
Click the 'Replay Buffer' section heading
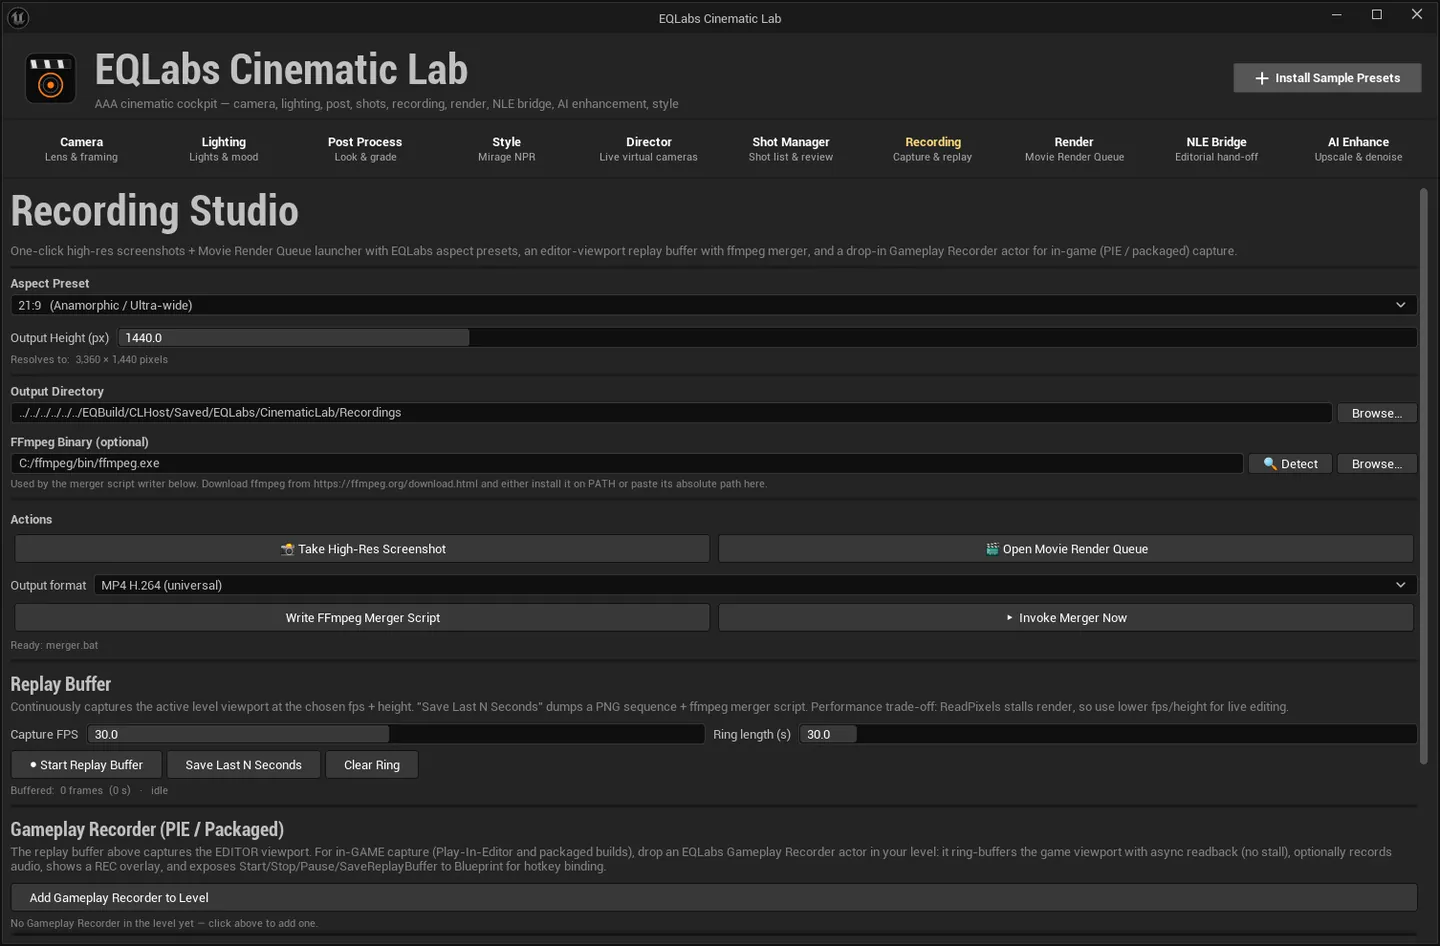click(61, 684)
